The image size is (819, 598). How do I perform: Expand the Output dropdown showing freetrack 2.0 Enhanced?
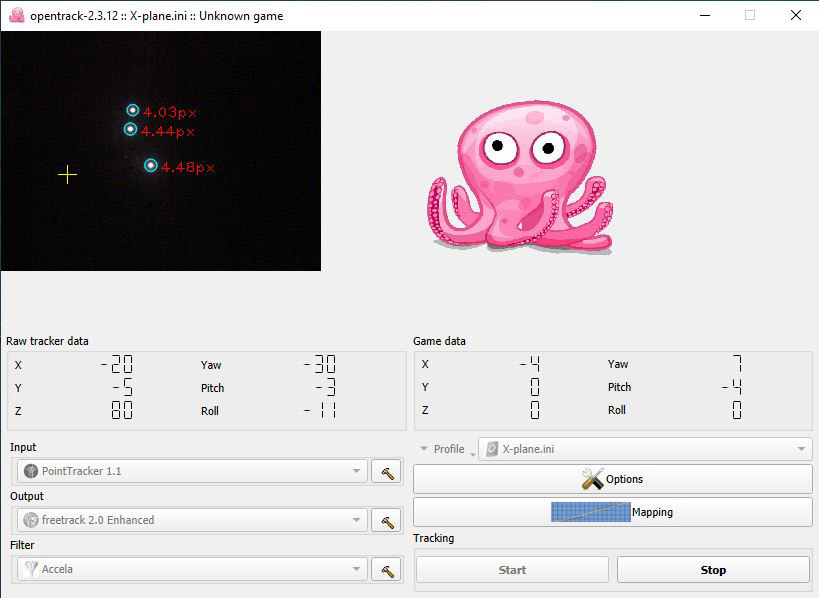191,520
